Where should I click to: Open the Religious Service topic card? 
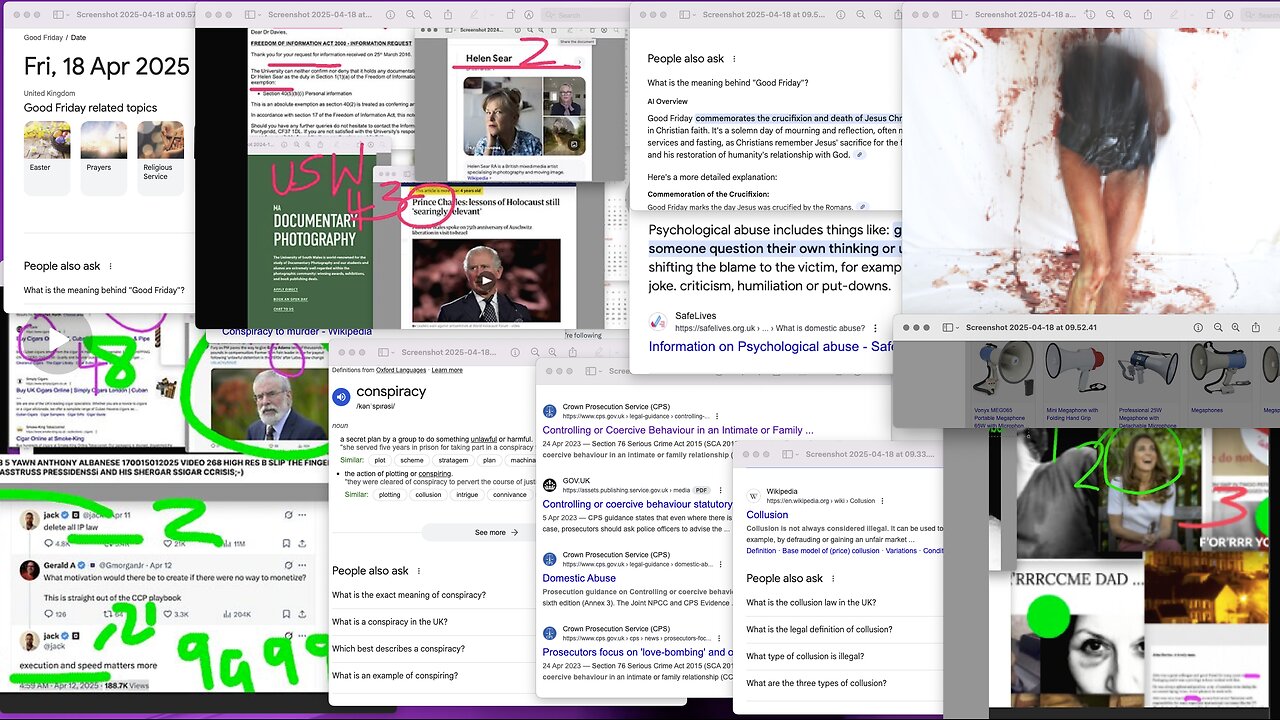(x=161, y=157)
